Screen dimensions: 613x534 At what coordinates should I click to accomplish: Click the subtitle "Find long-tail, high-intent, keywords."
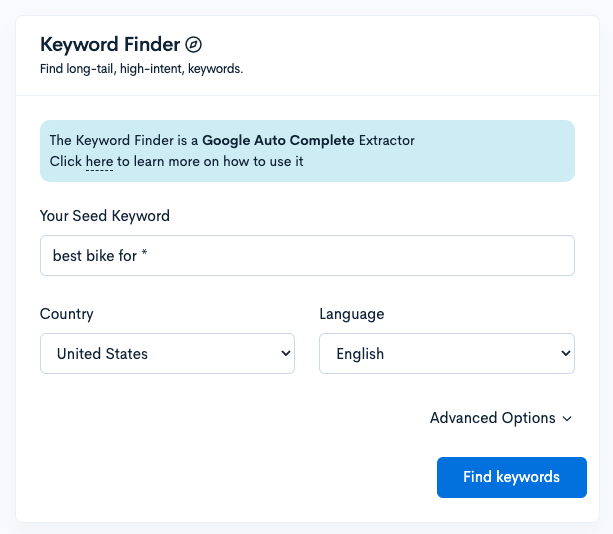(x=141, y=70)
